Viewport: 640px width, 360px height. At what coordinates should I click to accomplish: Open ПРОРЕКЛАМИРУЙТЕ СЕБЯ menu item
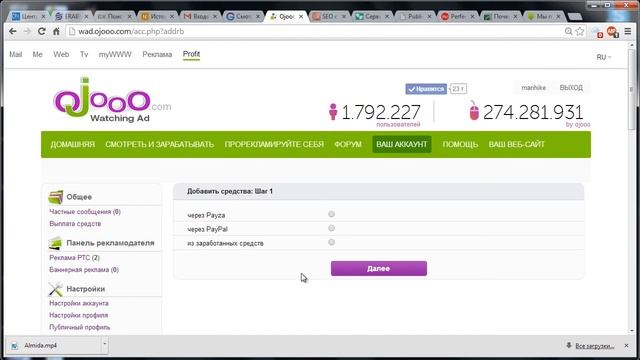(274, 144)
